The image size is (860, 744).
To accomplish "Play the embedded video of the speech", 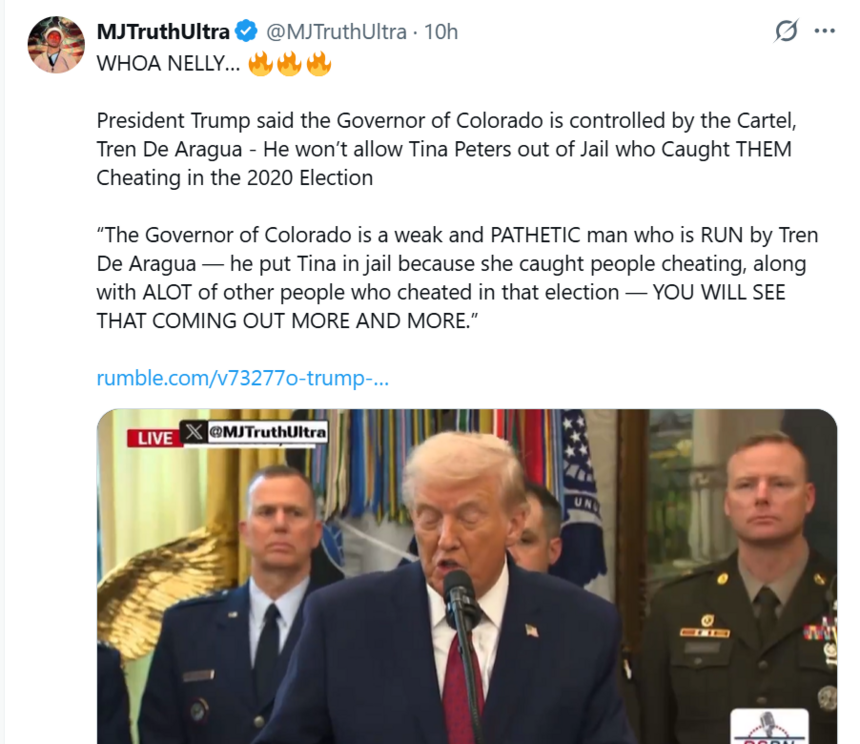I will (x=467, y=576).
